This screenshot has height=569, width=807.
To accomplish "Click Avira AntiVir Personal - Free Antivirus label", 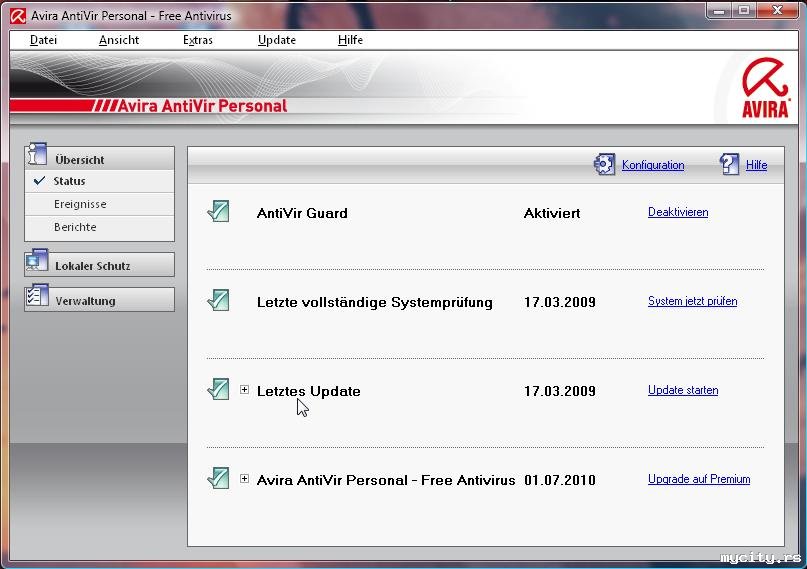I will pyautogui.click(x=385, y=480).
